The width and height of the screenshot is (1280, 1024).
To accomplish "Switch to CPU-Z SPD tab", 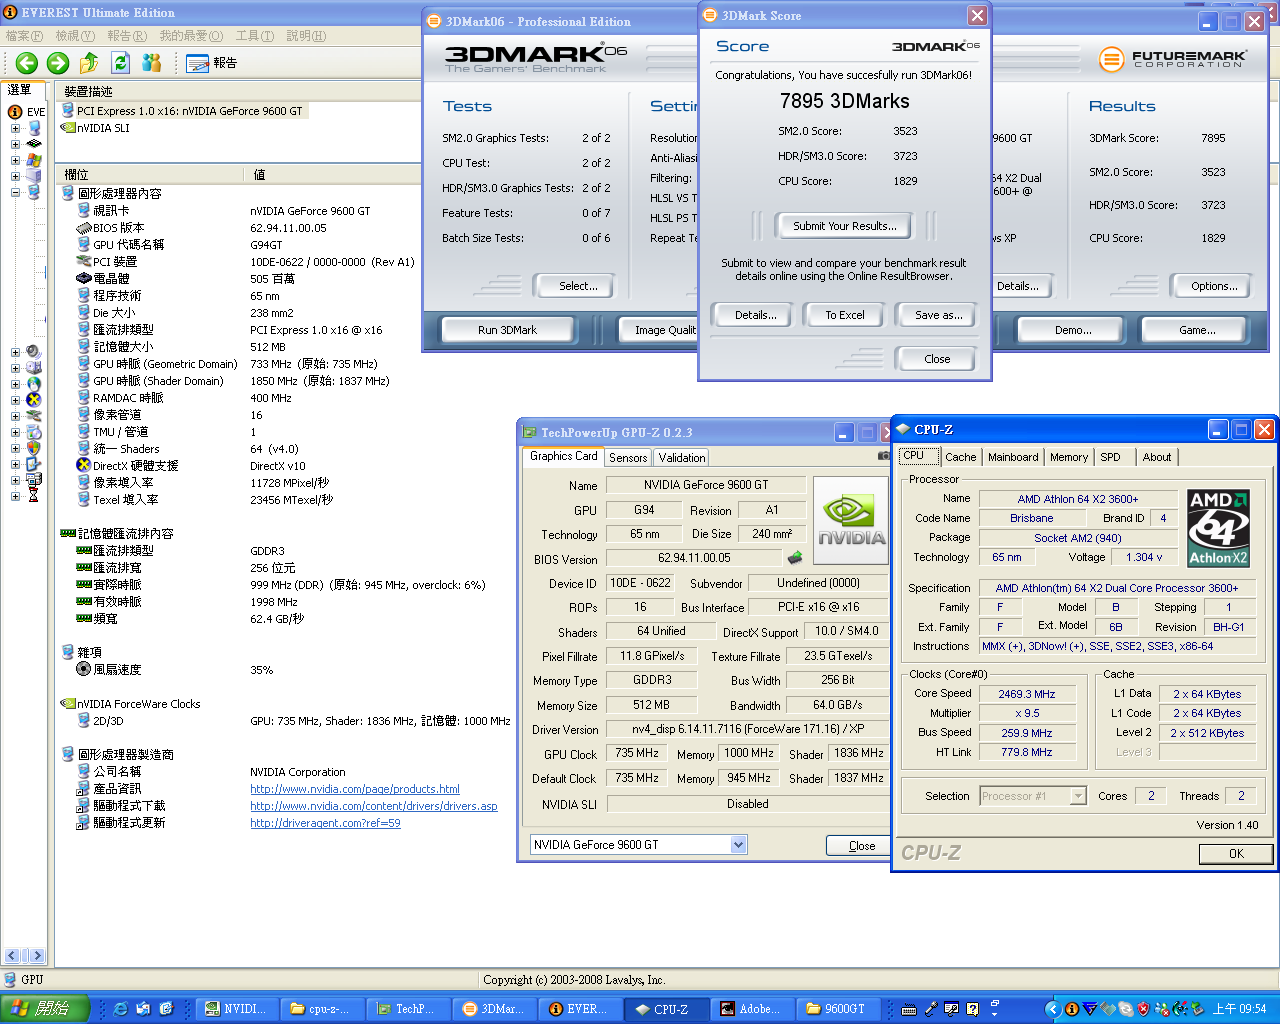I will pyautogui.click(x=1110, y=457).
